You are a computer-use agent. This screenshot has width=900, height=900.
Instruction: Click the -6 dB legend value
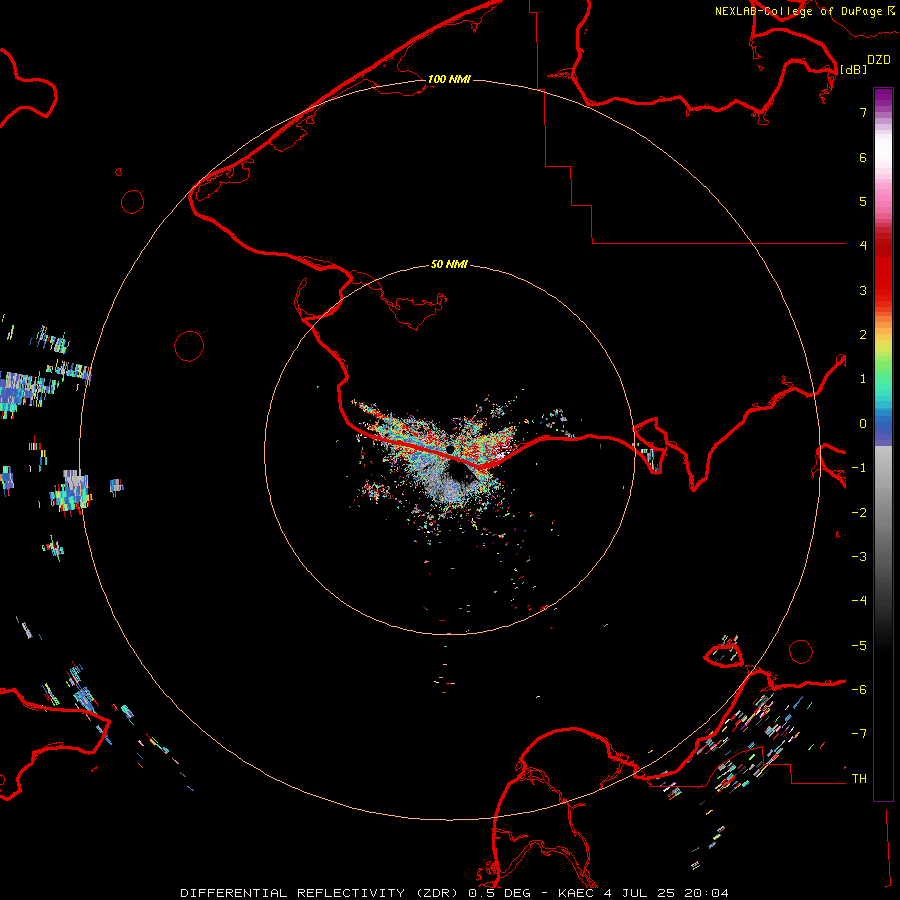(x=859, y=690)
